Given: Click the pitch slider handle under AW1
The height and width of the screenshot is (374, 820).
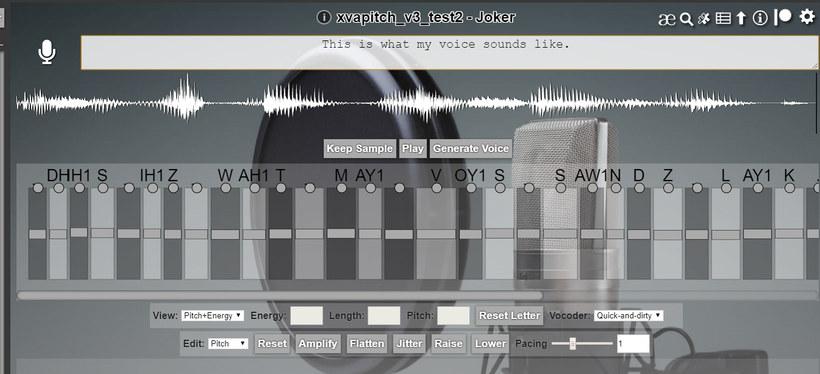Looking at the screenshot, I should [592, 234].
